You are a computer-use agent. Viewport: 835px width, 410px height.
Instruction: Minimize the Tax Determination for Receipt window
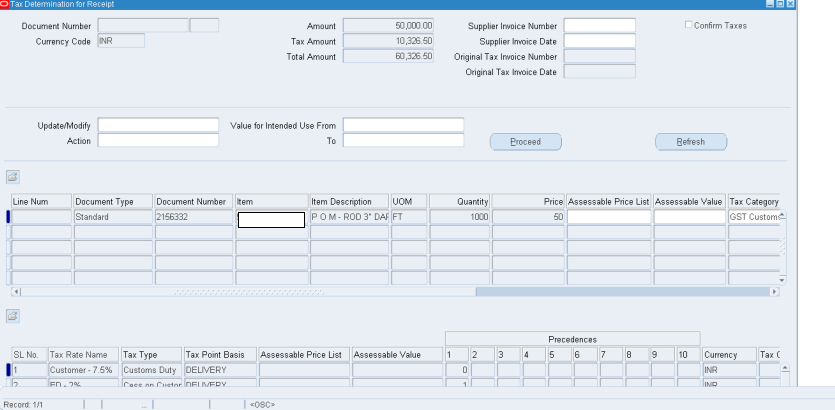[x=770, y=4]
